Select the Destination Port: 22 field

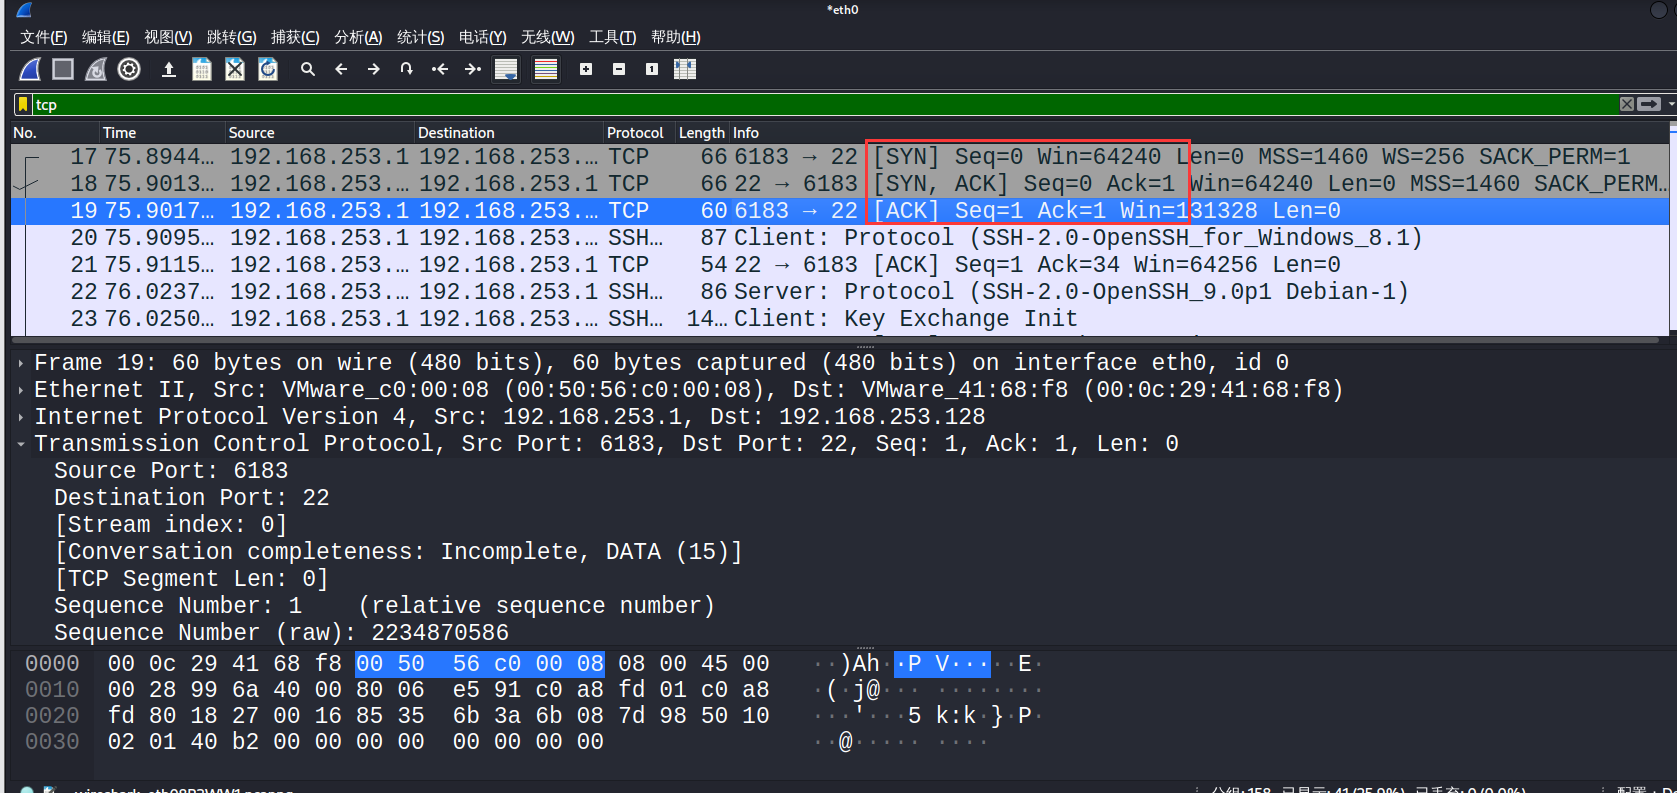192,498
